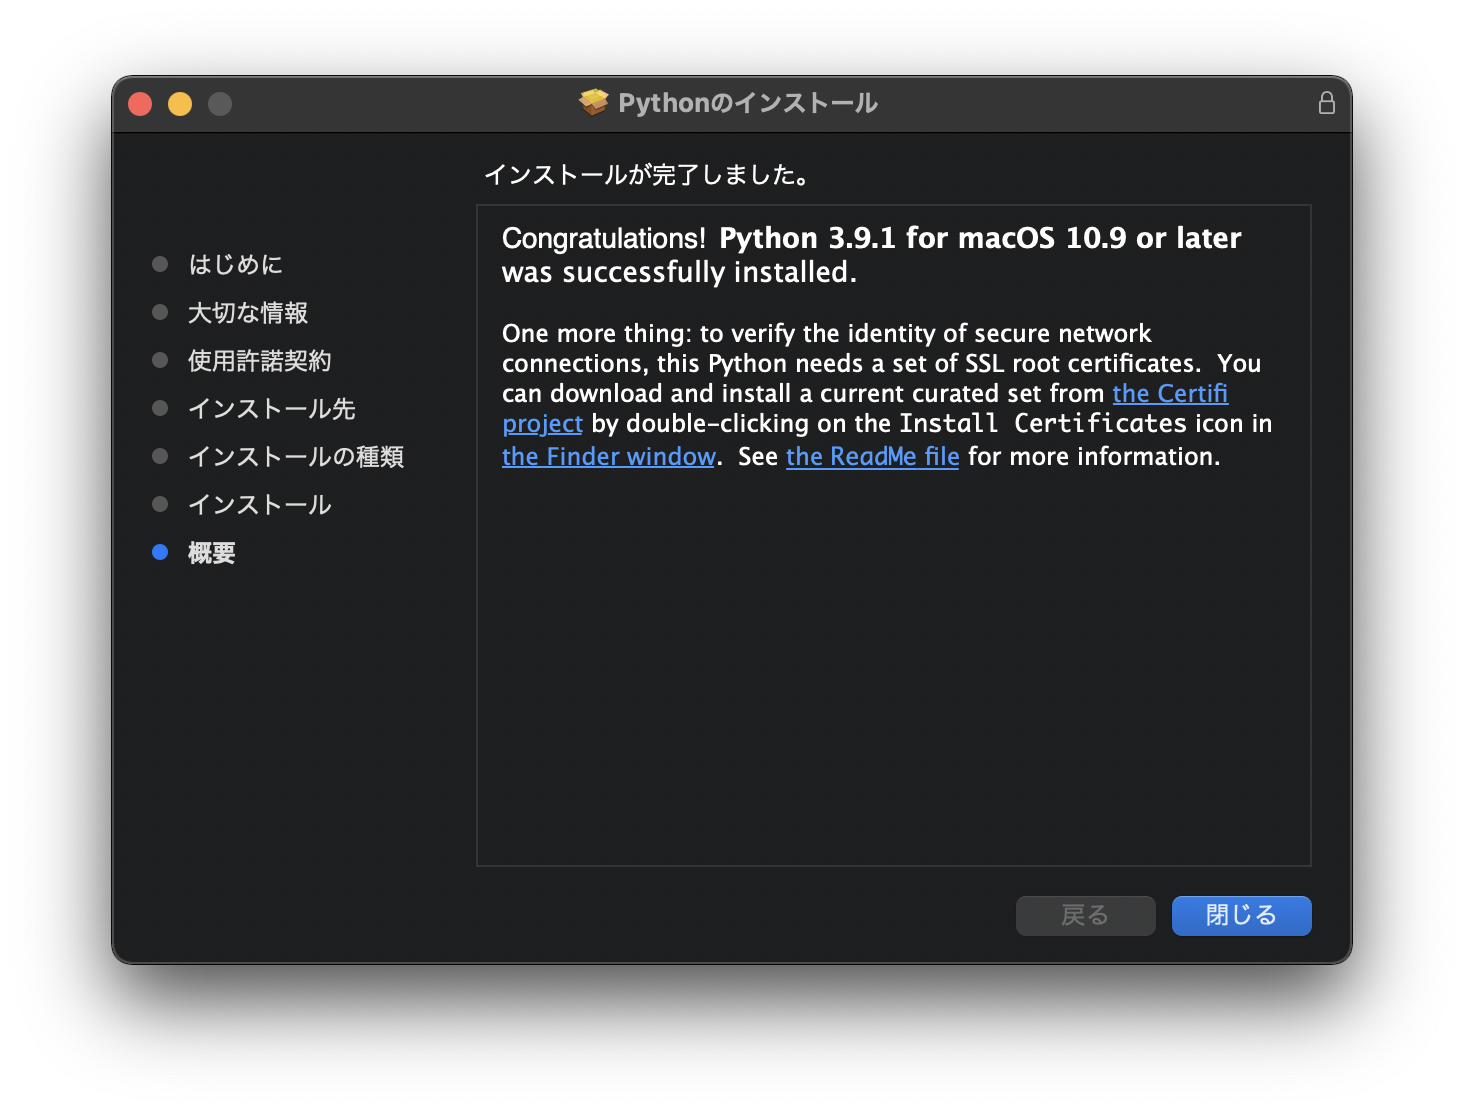
Task: Click the package icon beside the Pythonのインストール title
Action: click(x=594, y=102)
